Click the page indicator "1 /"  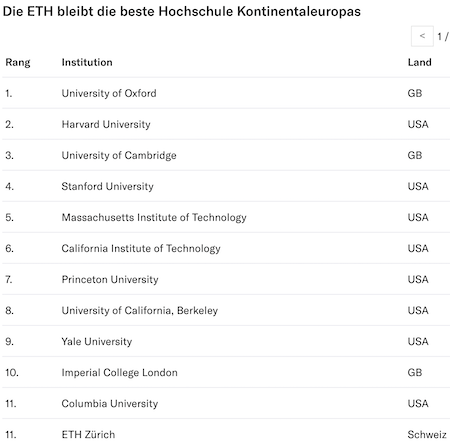tap(443, 36)
